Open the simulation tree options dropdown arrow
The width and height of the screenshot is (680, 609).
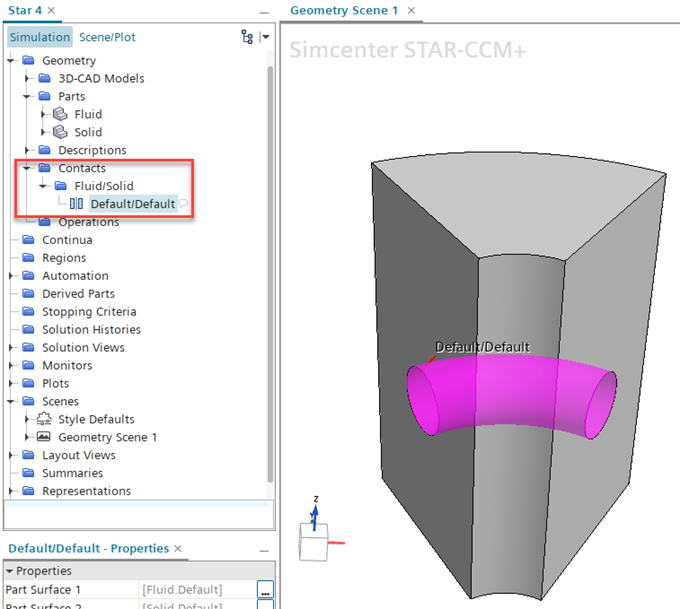point(264,37)
